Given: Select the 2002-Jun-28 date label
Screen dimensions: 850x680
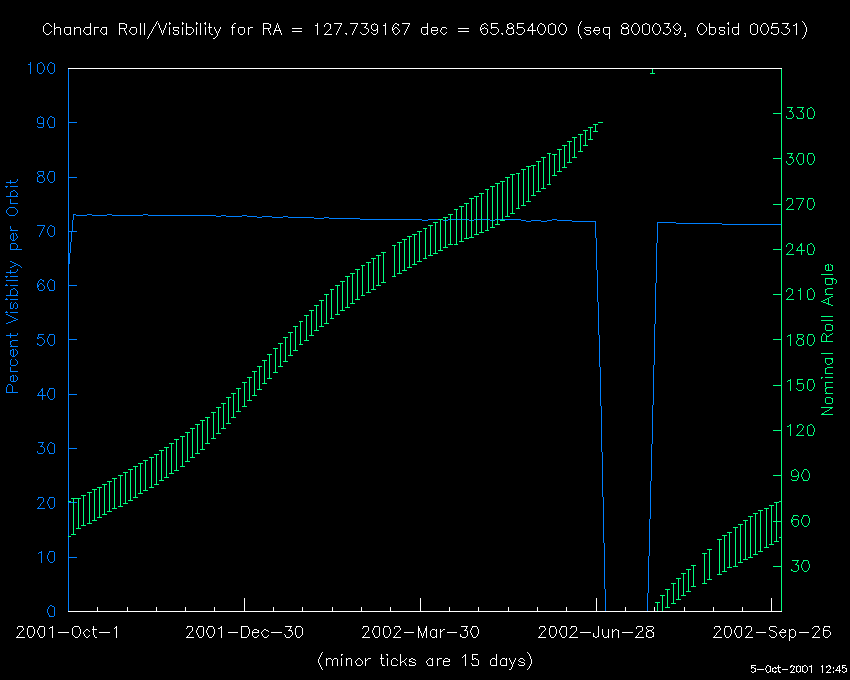Looking at the screenshot, I should coord(597,633).
